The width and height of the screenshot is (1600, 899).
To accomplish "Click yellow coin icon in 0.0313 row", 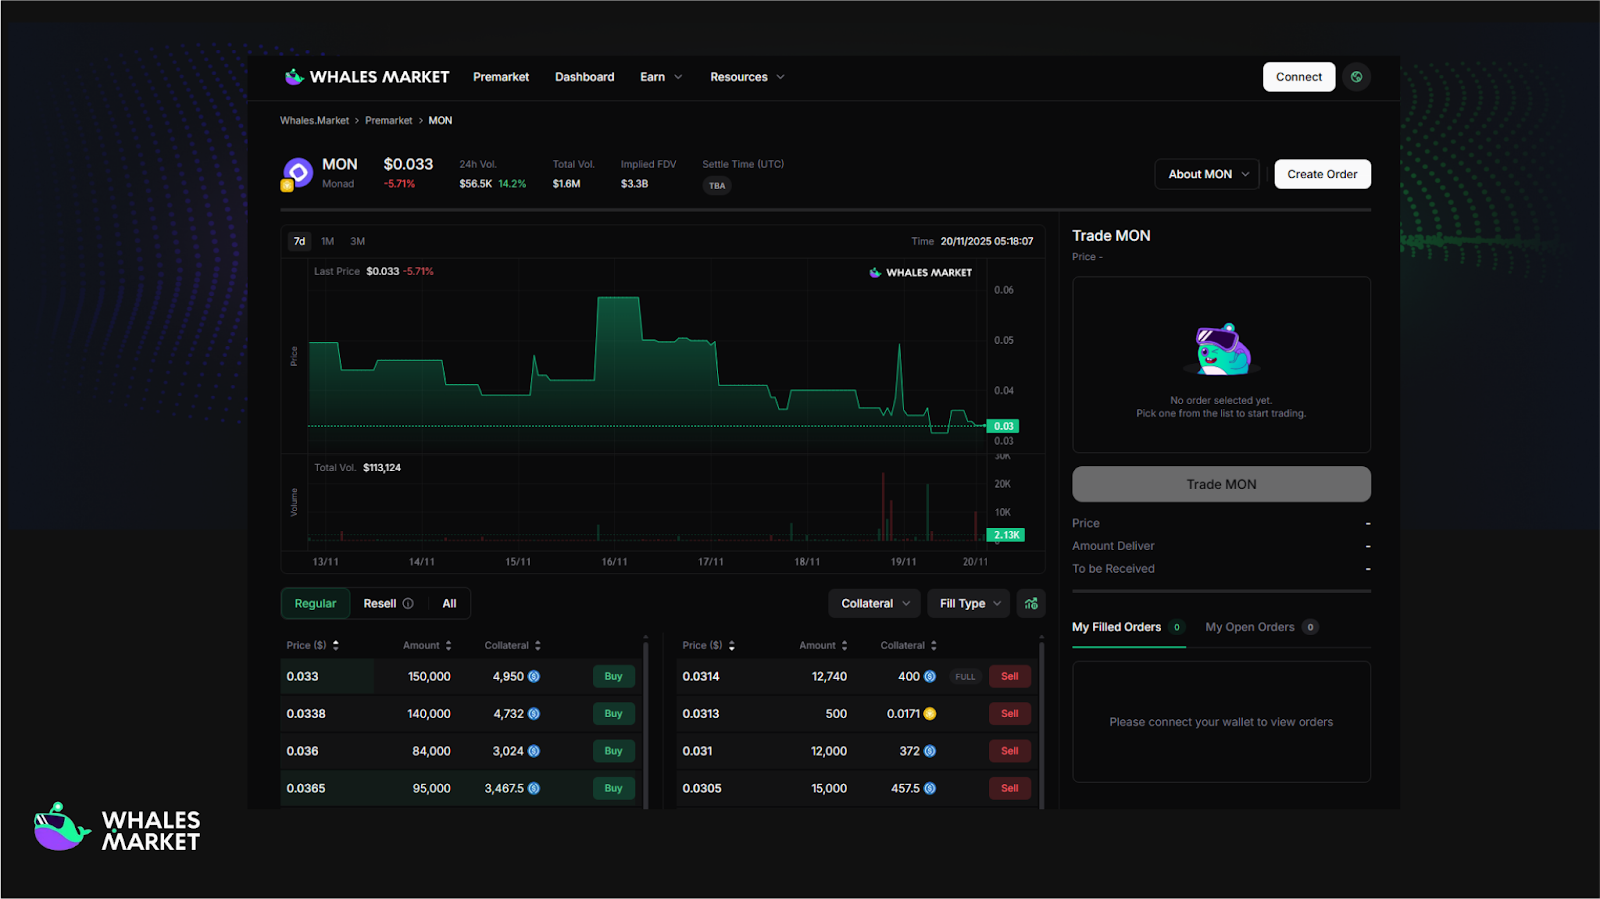I will pyautogui.click(x=930, y=714).
